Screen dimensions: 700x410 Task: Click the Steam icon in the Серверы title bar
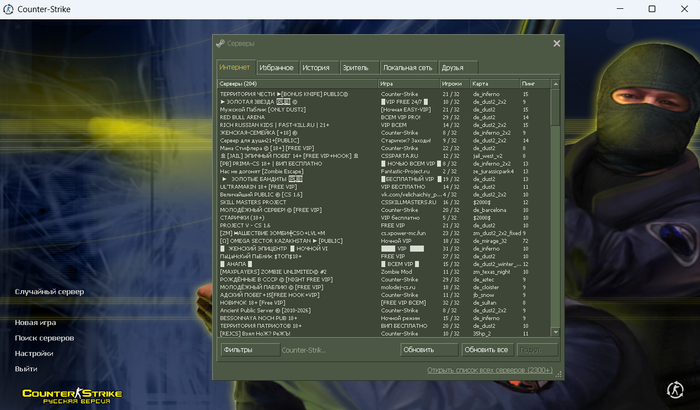[220, 44]
